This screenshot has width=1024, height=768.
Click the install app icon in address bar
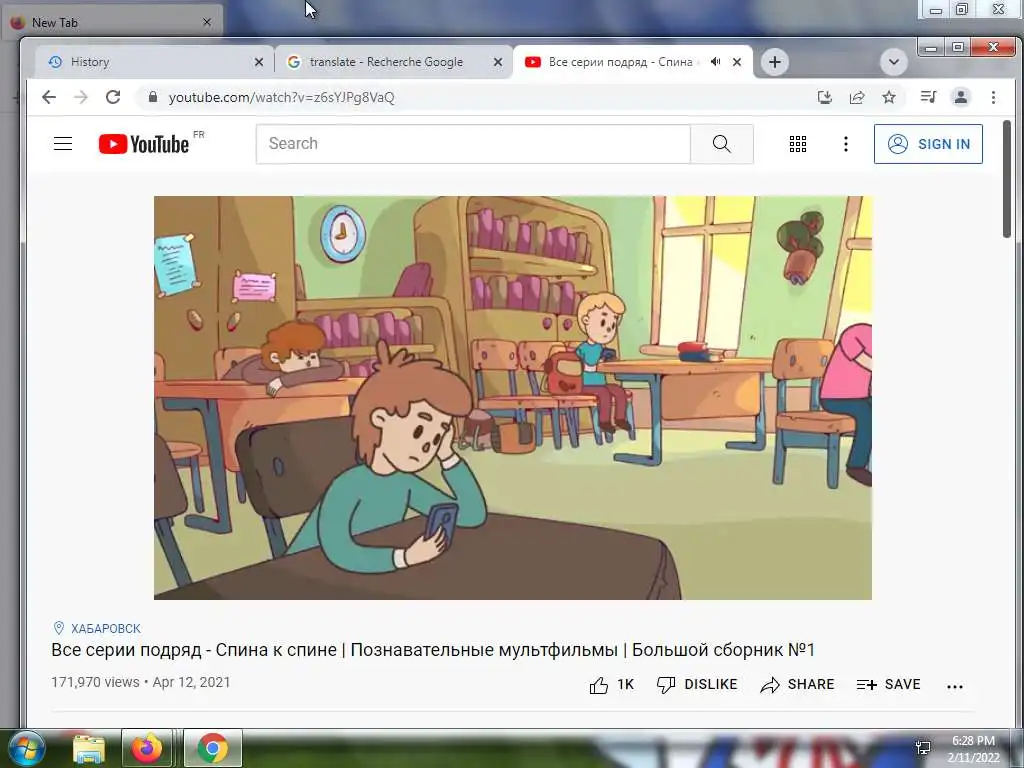pyautogui.click(x=825, y=97)
